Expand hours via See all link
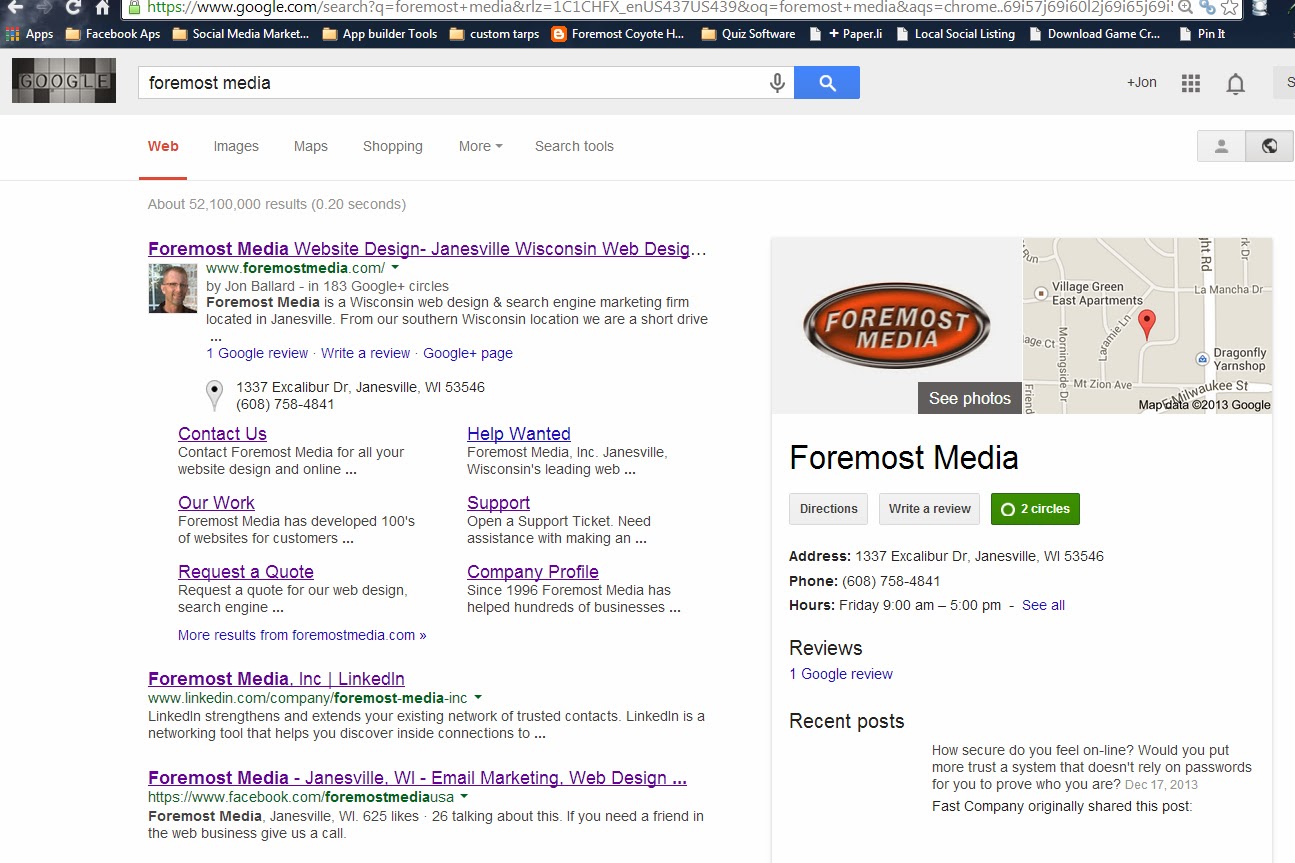 click(x=1043, y=605)
